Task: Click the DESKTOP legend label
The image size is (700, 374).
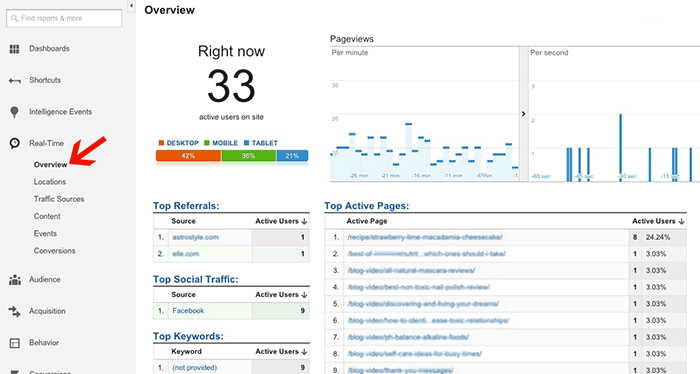Action: [182, 143]
